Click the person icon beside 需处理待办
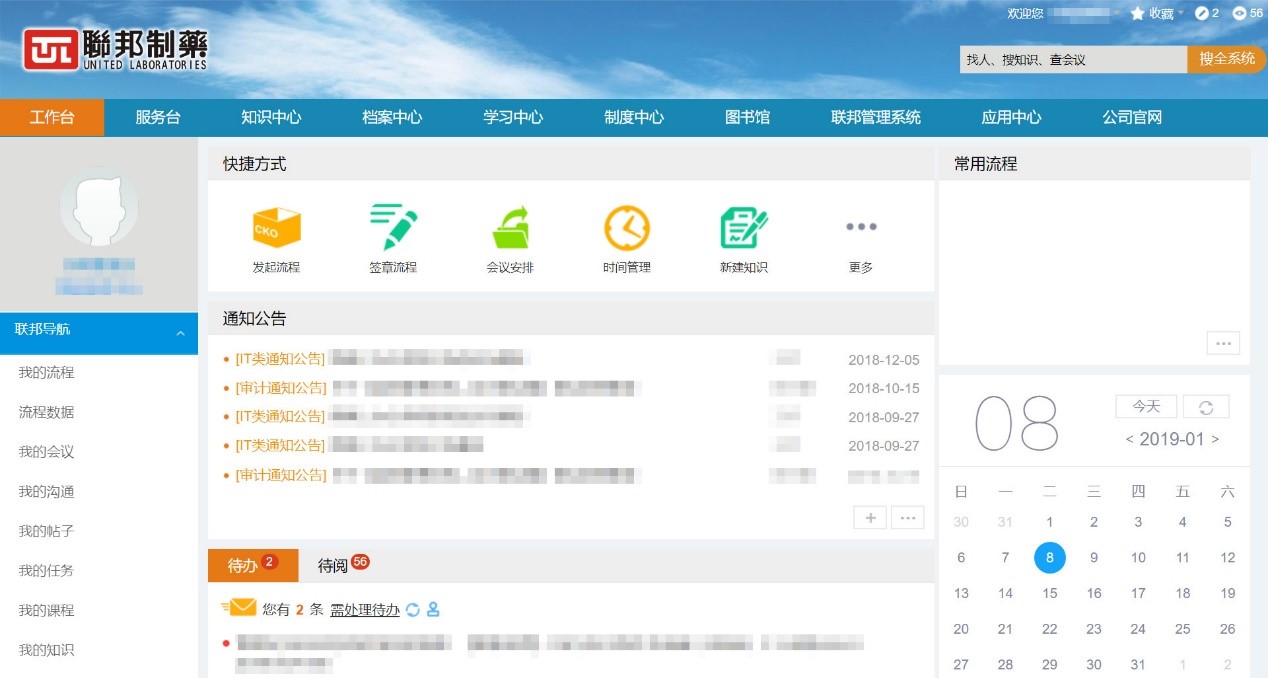 click(x=433, y=609)
